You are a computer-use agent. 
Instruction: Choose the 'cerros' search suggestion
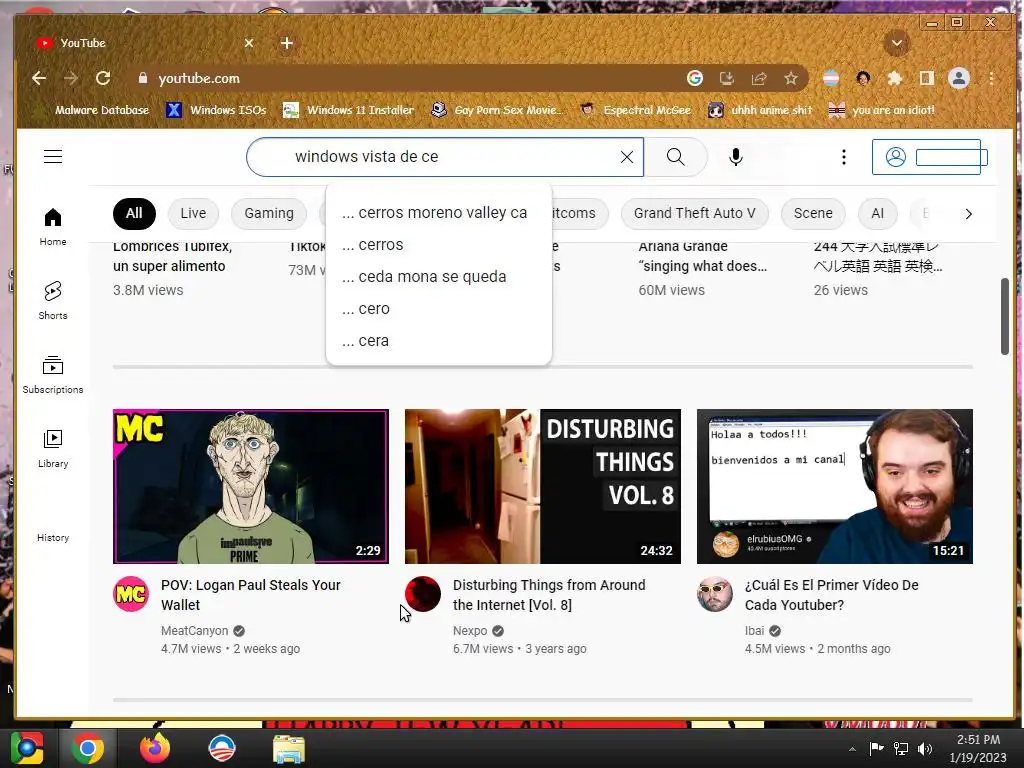(439, 245)
